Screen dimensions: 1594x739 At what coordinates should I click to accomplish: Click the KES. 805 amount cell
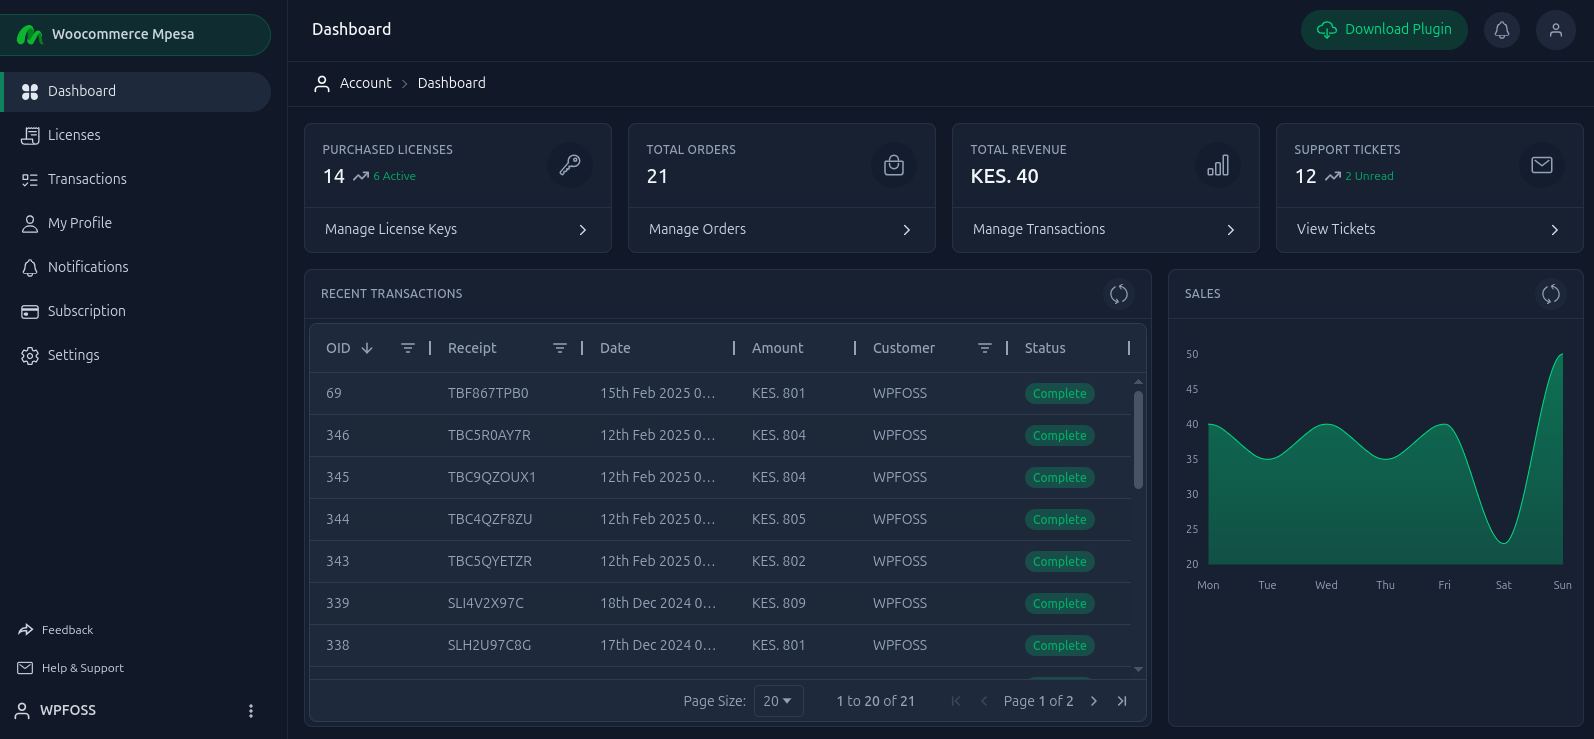779,520
